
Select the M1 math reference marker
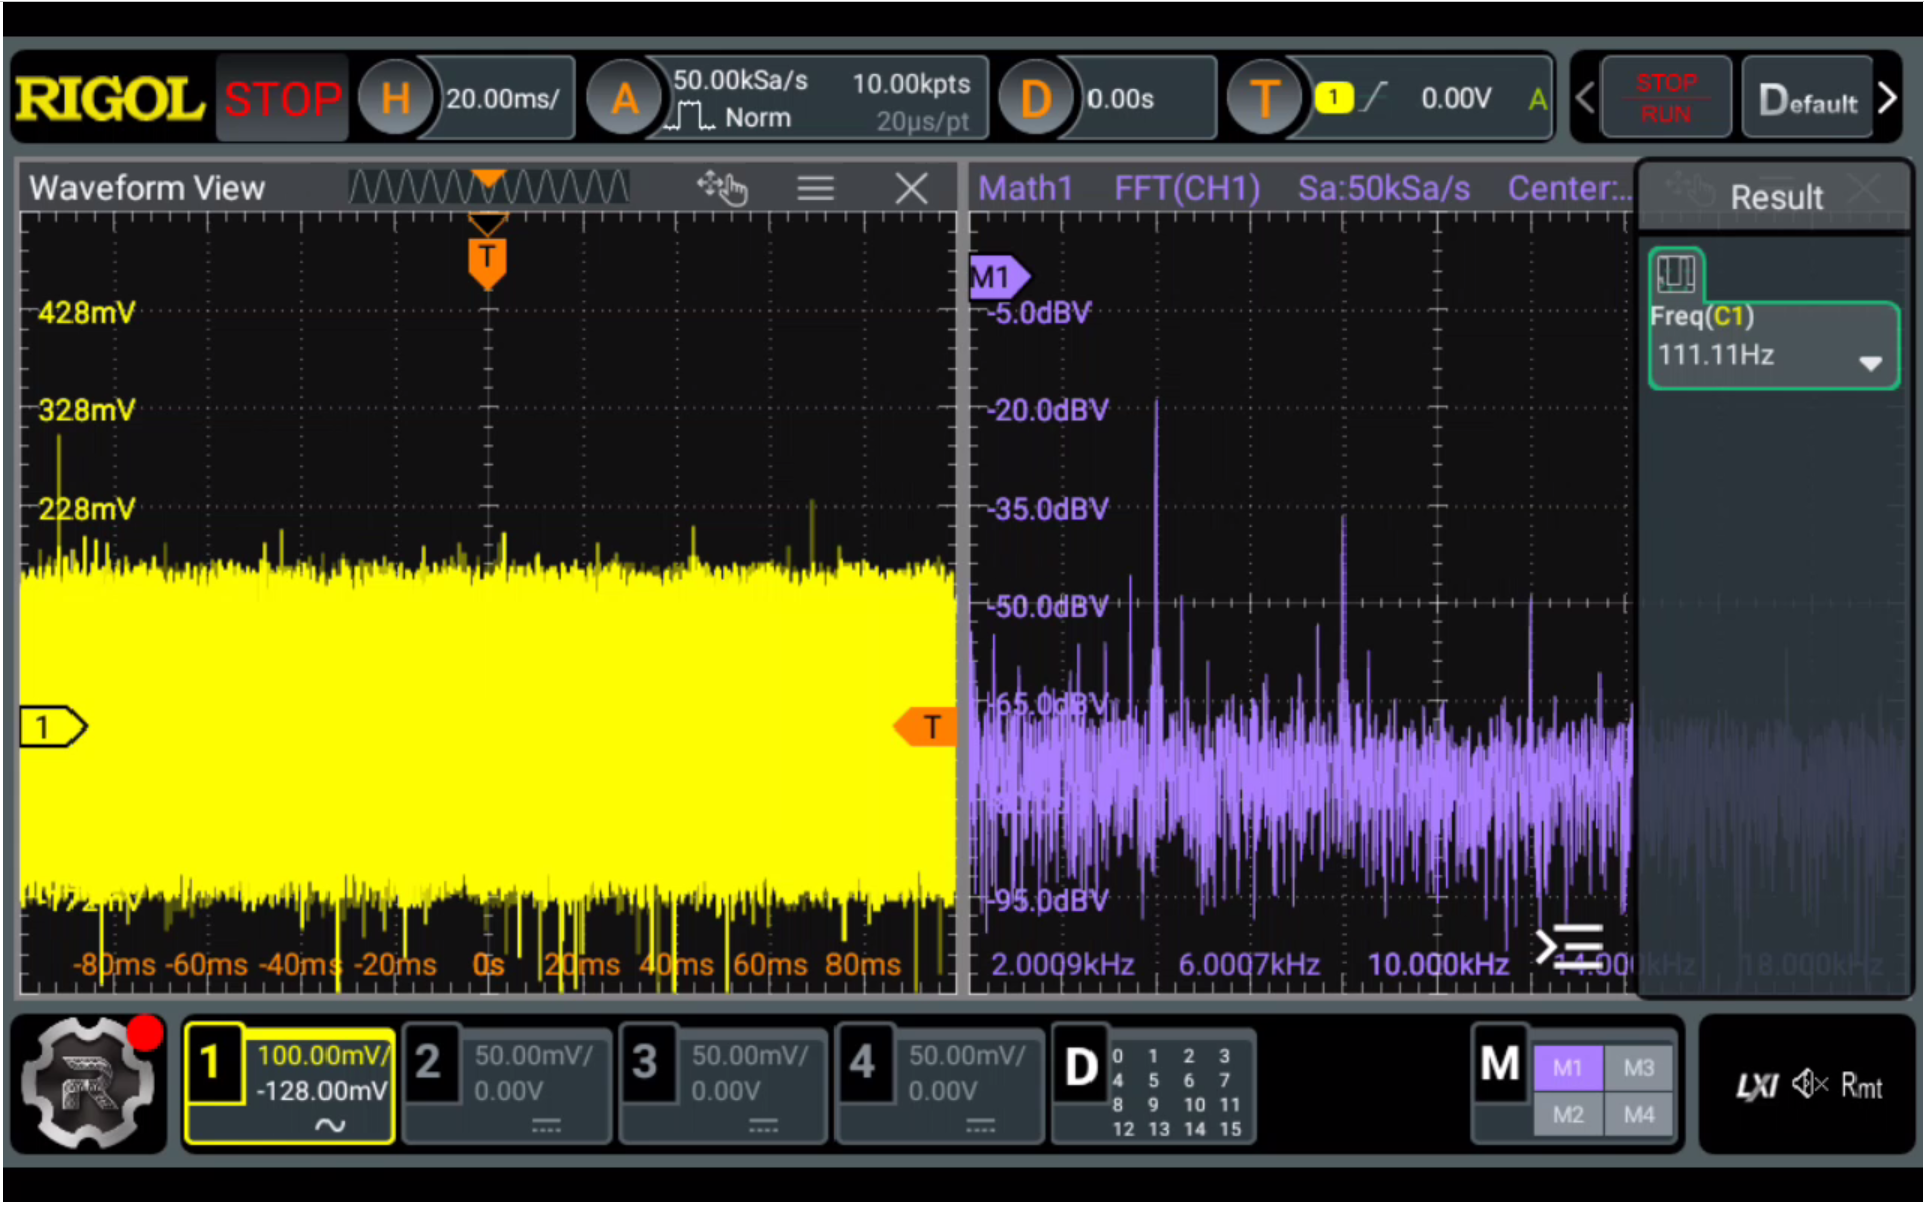999,276
